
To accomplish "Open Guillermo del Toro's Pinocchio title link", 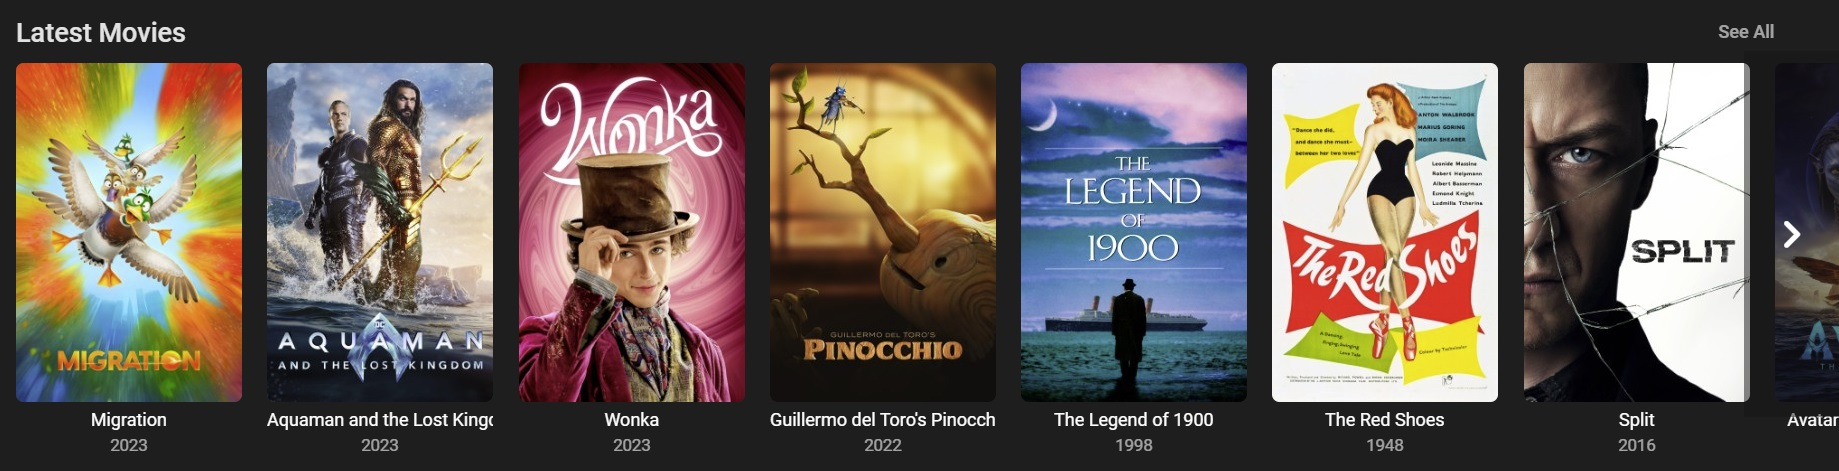I will [883, 420].
